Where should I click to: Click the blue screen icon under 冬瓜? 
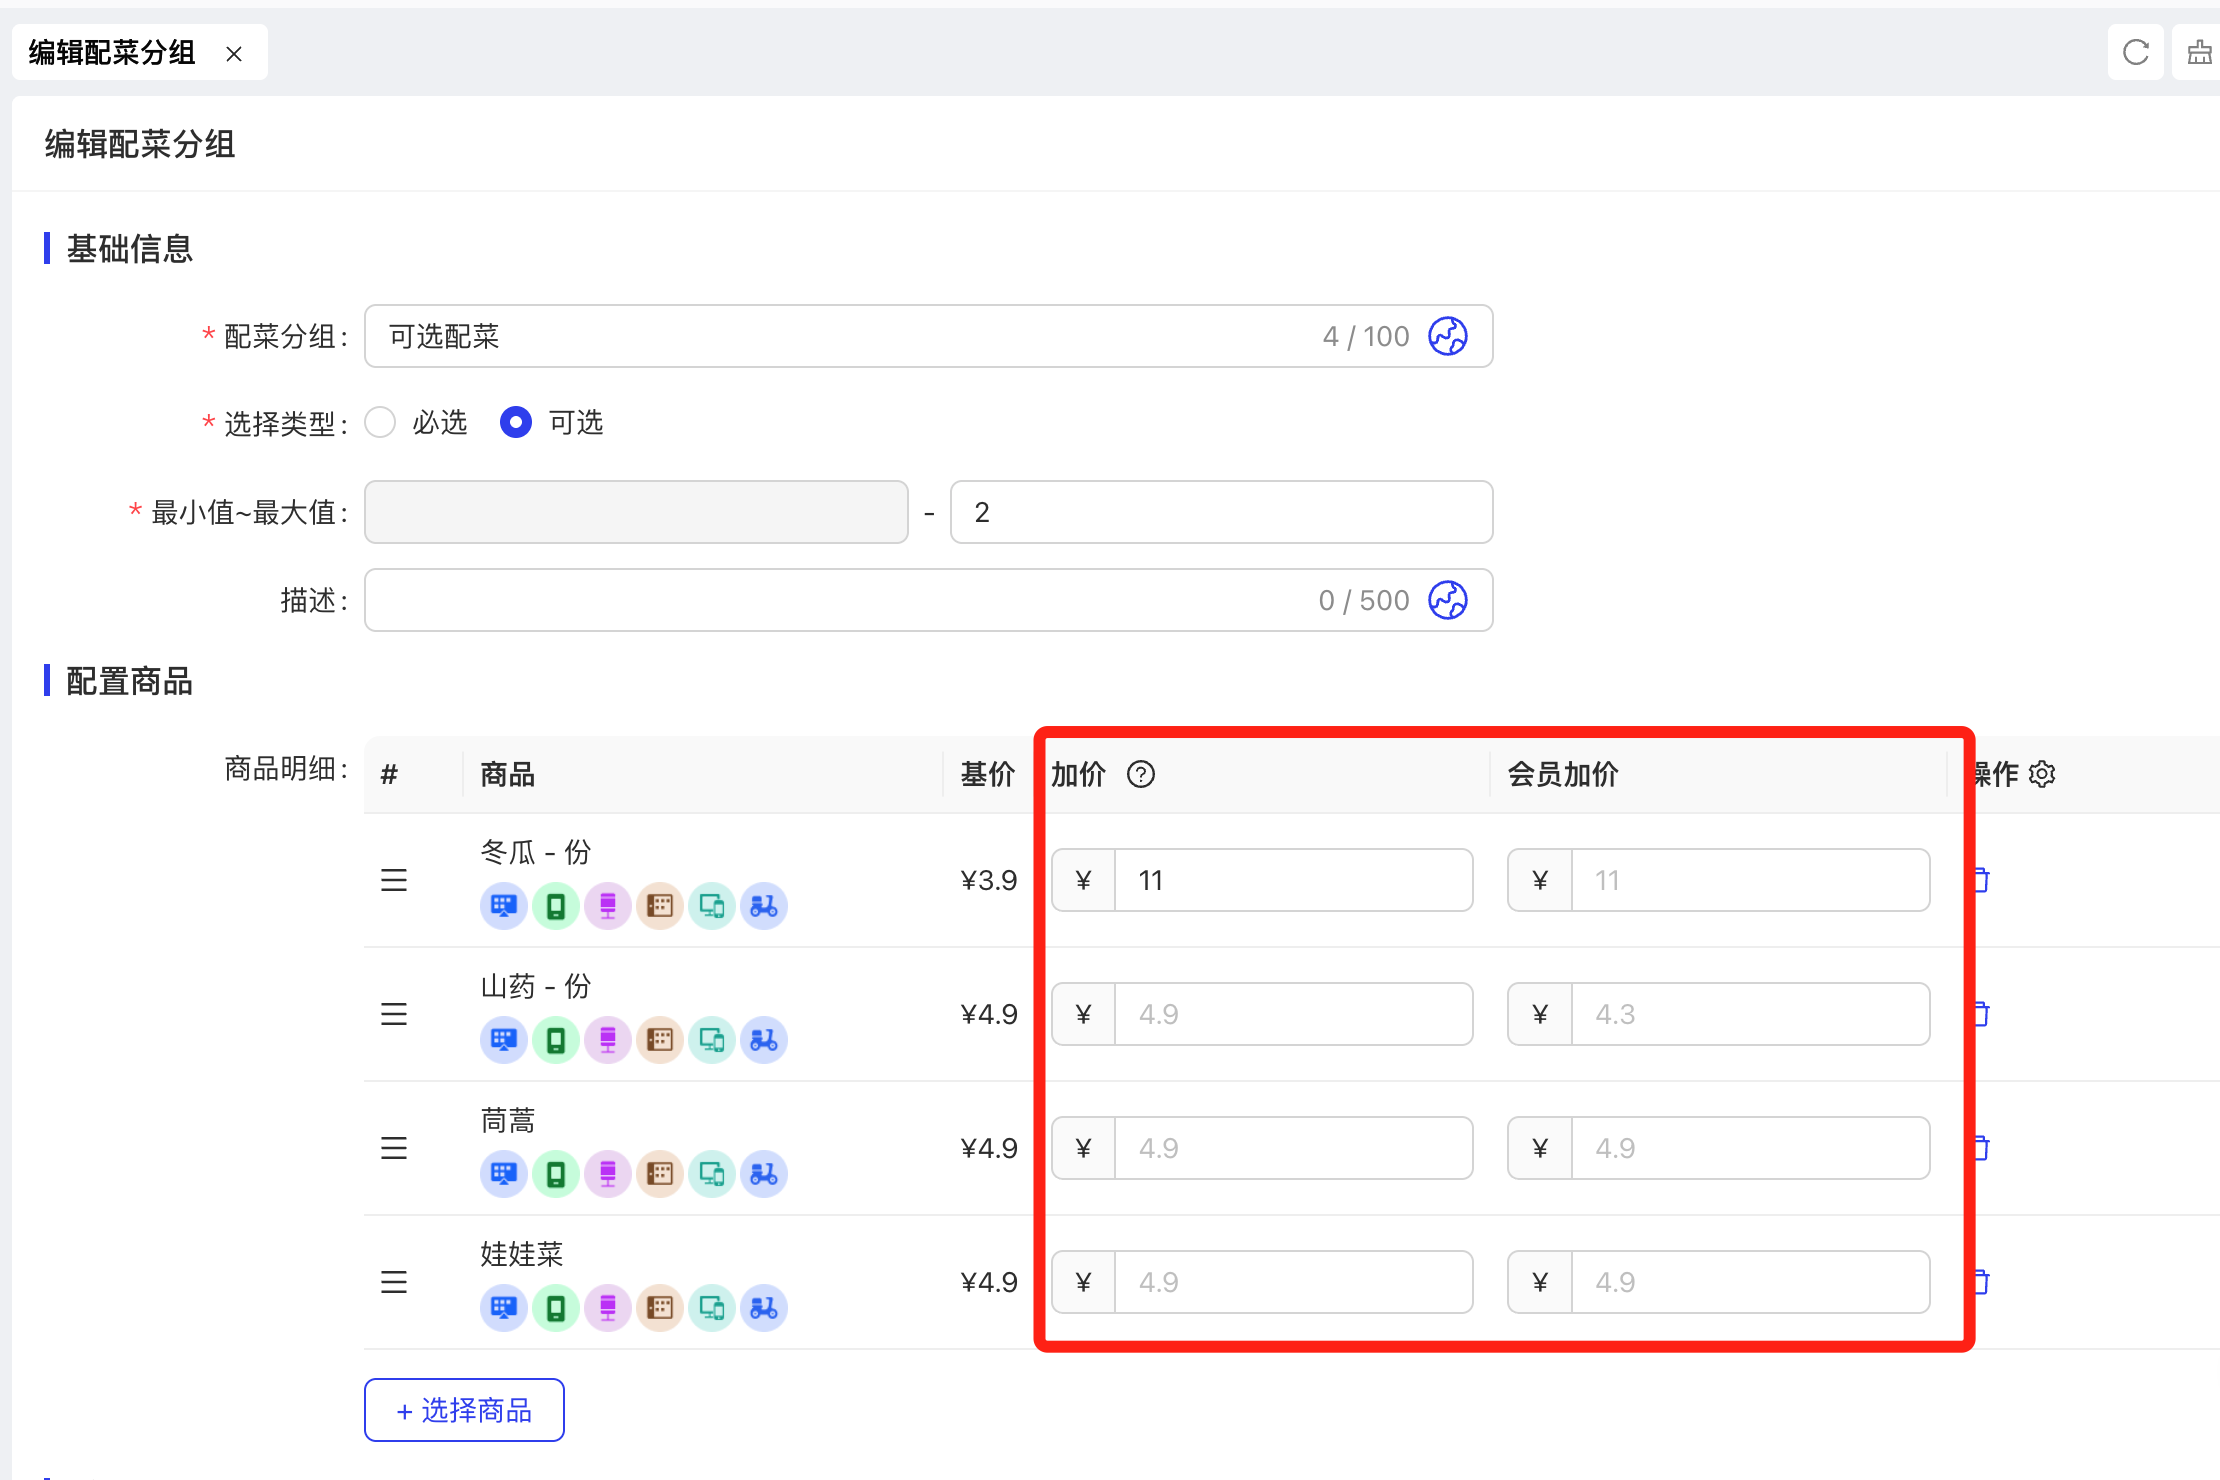tap(504, 906)
